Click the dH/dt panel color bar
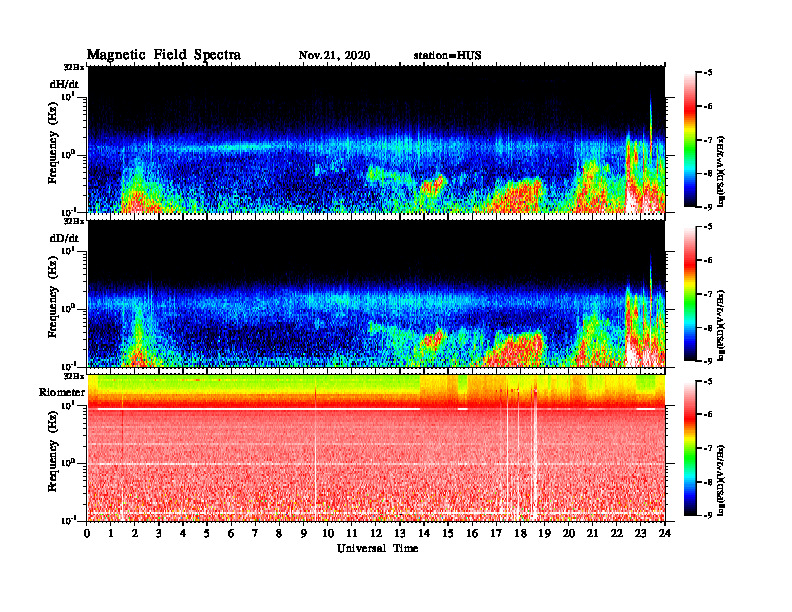This screenshot has width=792, height=612. [x=689, y=139]
